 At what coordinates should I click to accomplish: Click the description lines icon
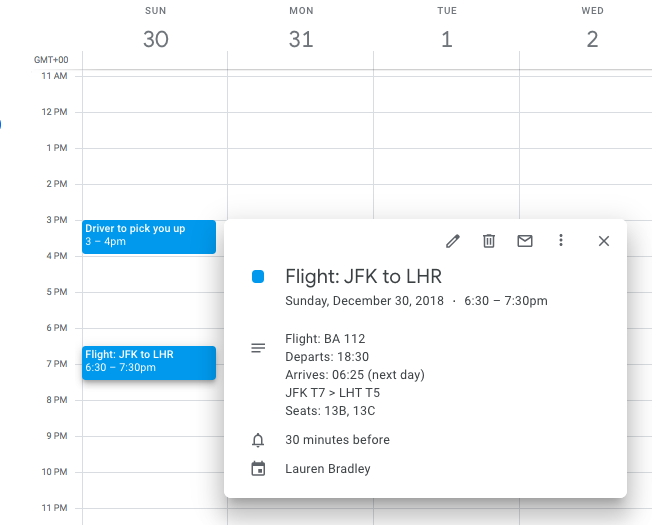click(258, 348)
